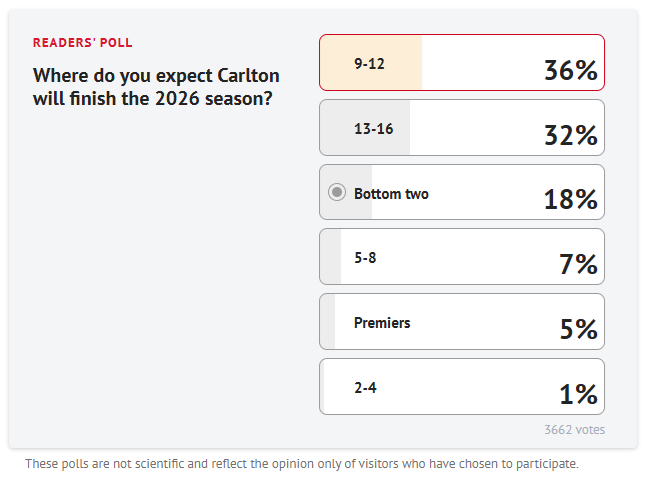The height and width of the screenshot is (488, 651).
Task: Click the 1% result figure
Action: [x=578, y=394]
